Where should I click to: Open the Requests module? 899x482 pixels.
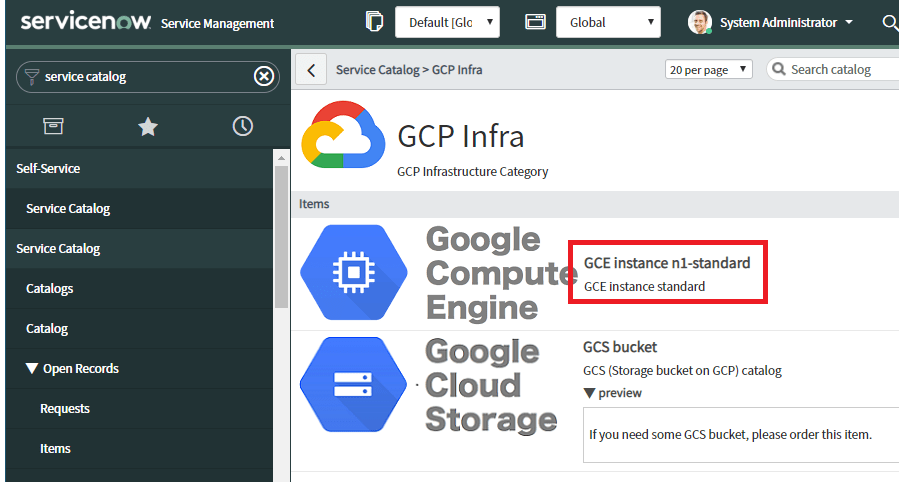139,409
